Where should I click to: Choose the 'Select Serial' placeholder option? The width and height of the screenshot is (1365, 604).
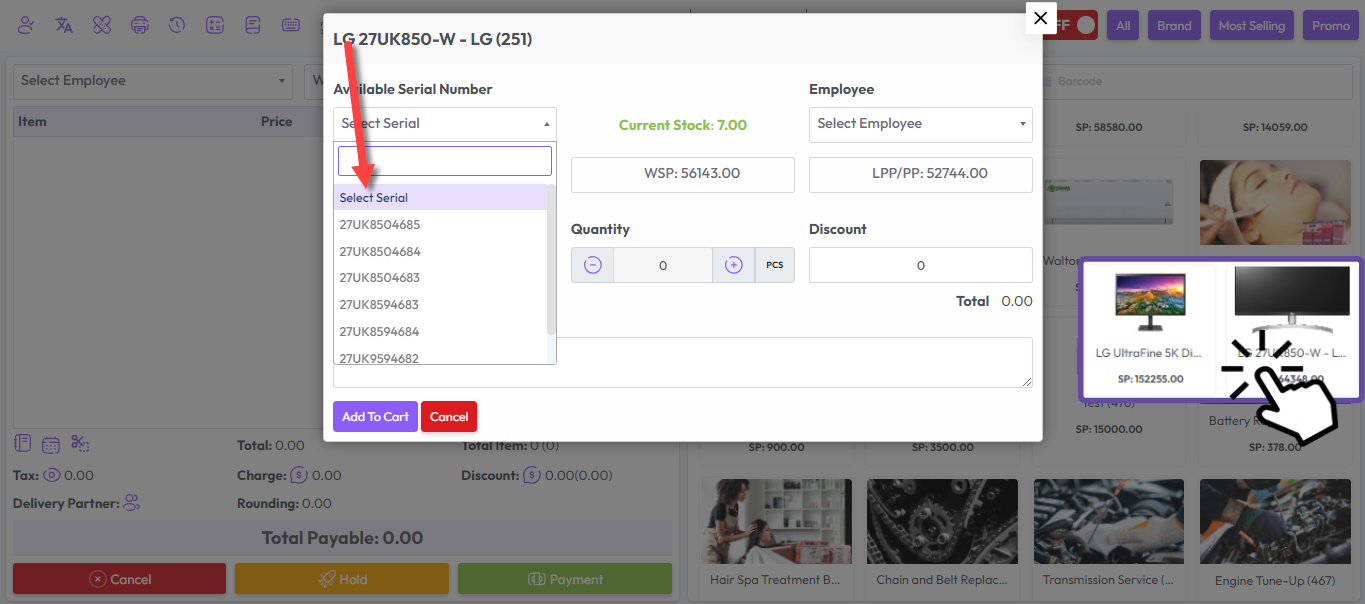click(440, 198)
